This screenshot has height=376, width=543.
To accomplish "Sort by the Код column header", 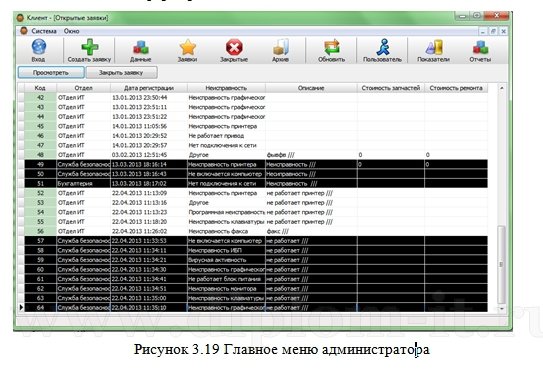I will 40,88.
